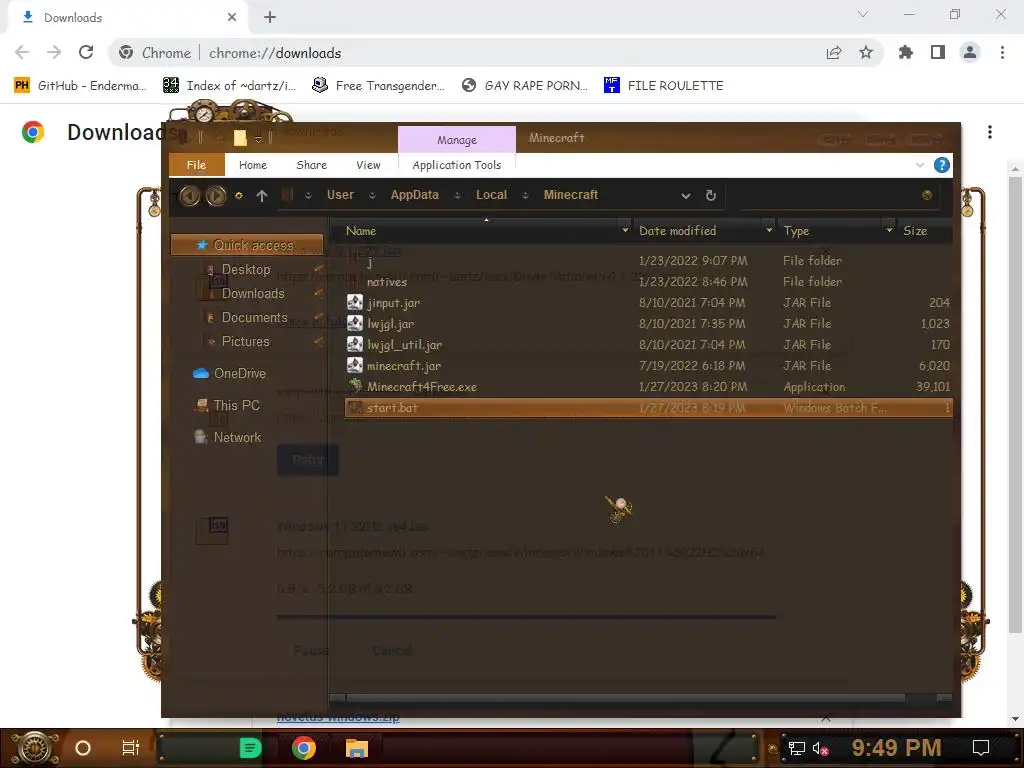This screenshot has width=1024, height=768.
Task: Select the Minecraft4Free.exe application icon
Action: (x=355, y=386)
